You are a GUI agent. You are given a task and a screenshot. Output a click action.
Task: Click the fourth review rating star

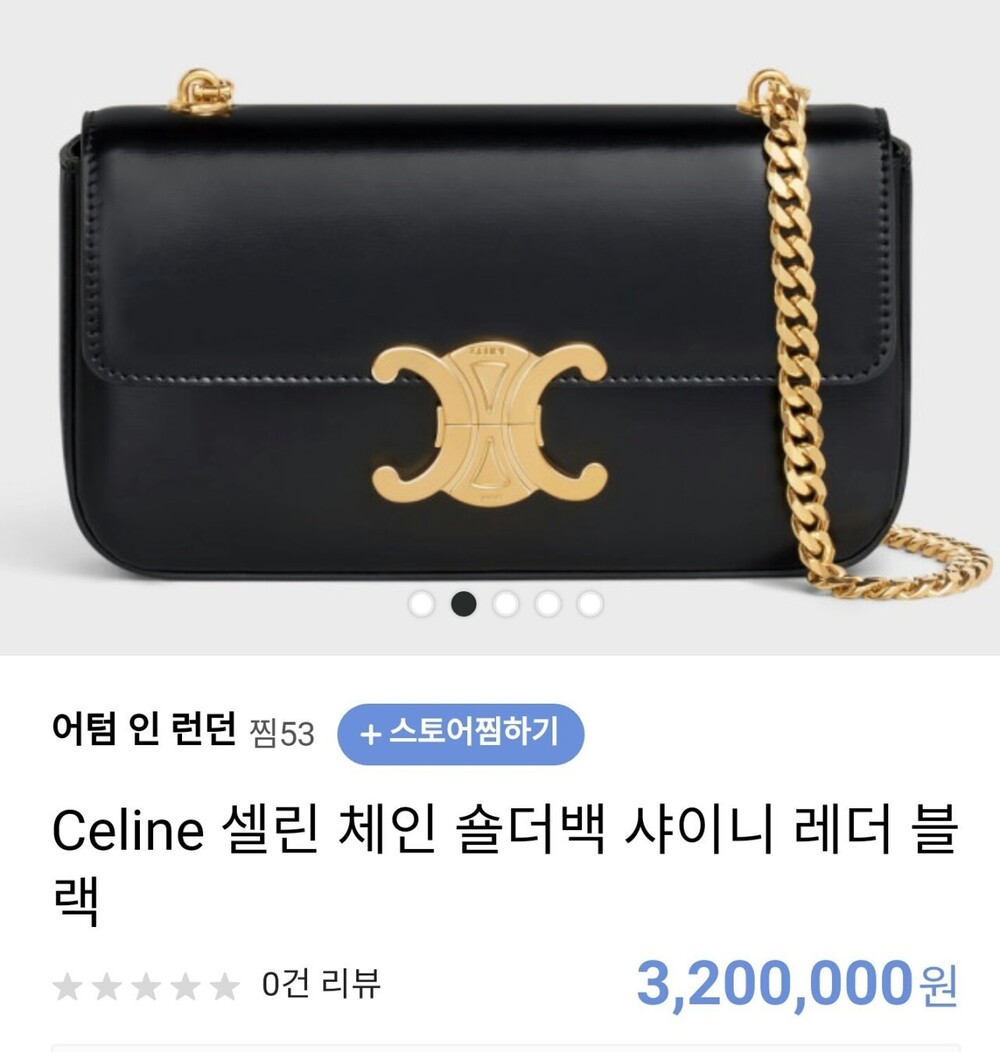click(x=185, y=986)
